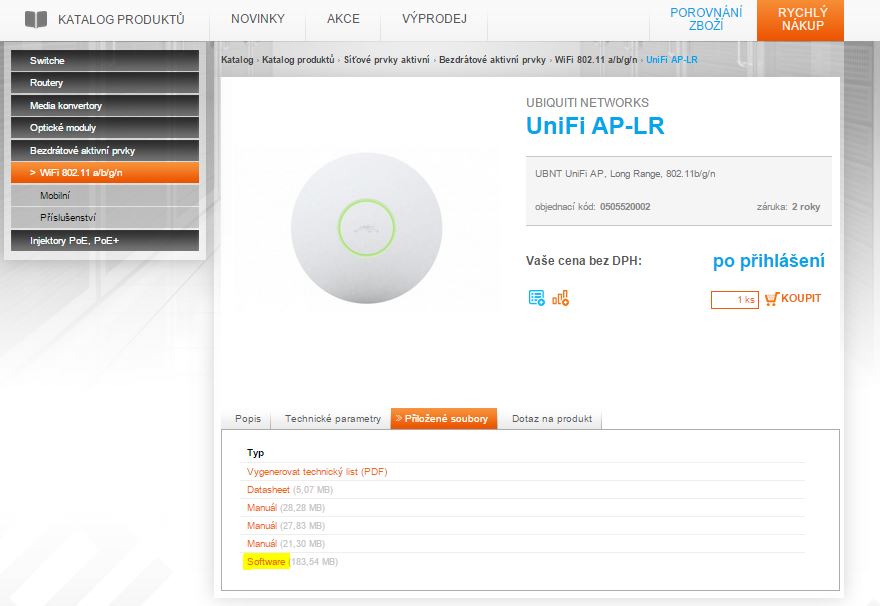
Task: Click the Typ column header
Action: pyautogui.click(x=255, y=453)
